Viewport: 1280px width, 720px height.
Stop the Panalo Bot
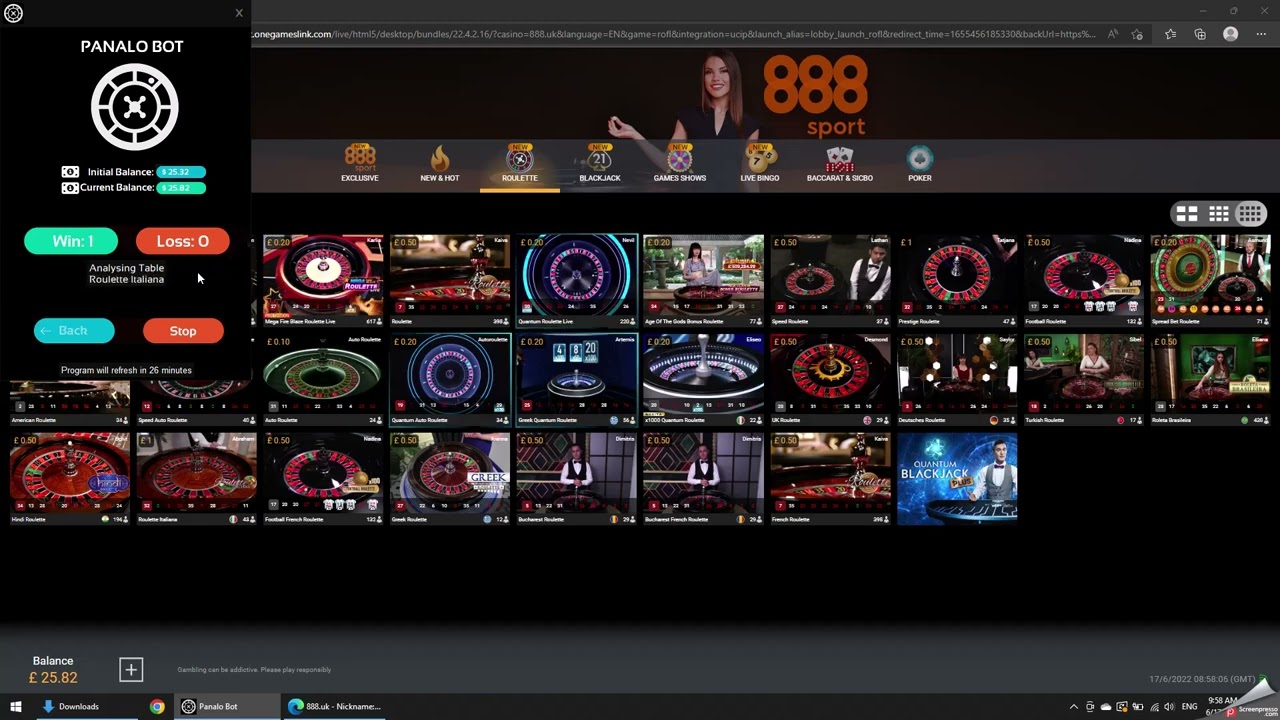183,331
